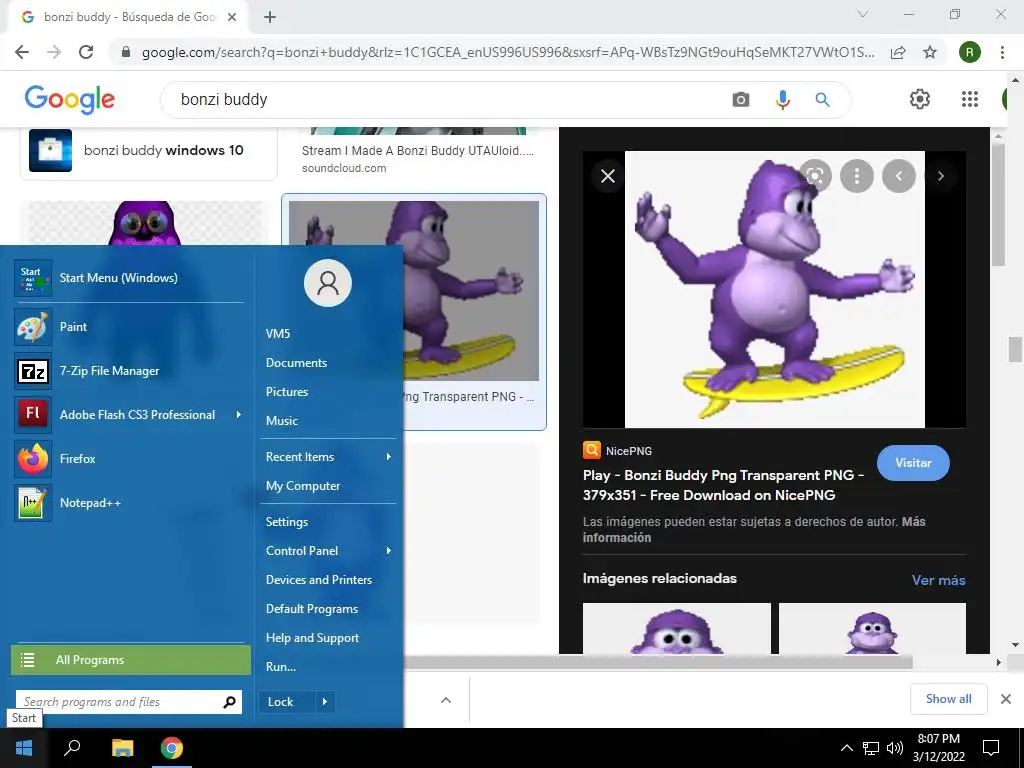
Task: Click the Visitar button
Action: click(x=913, y=463)
